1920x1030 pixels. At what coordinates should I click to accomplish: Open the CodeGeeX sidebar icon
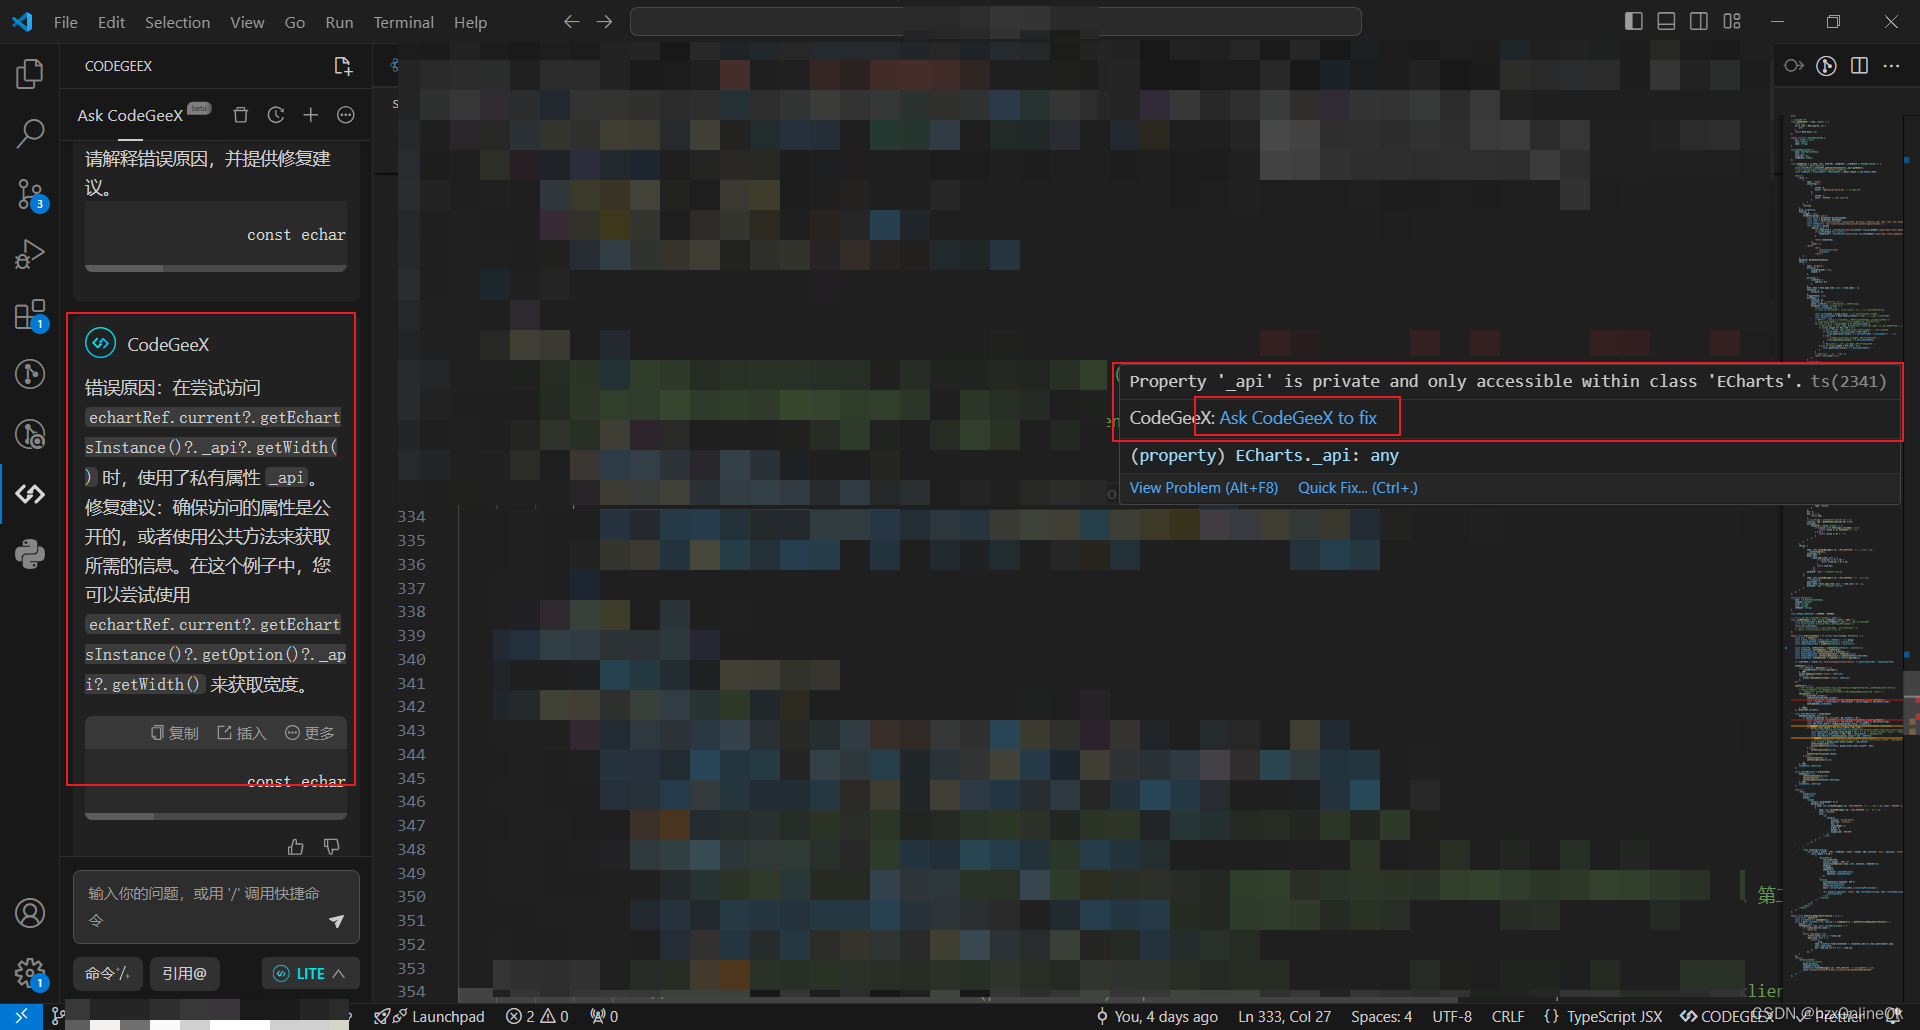30,494
